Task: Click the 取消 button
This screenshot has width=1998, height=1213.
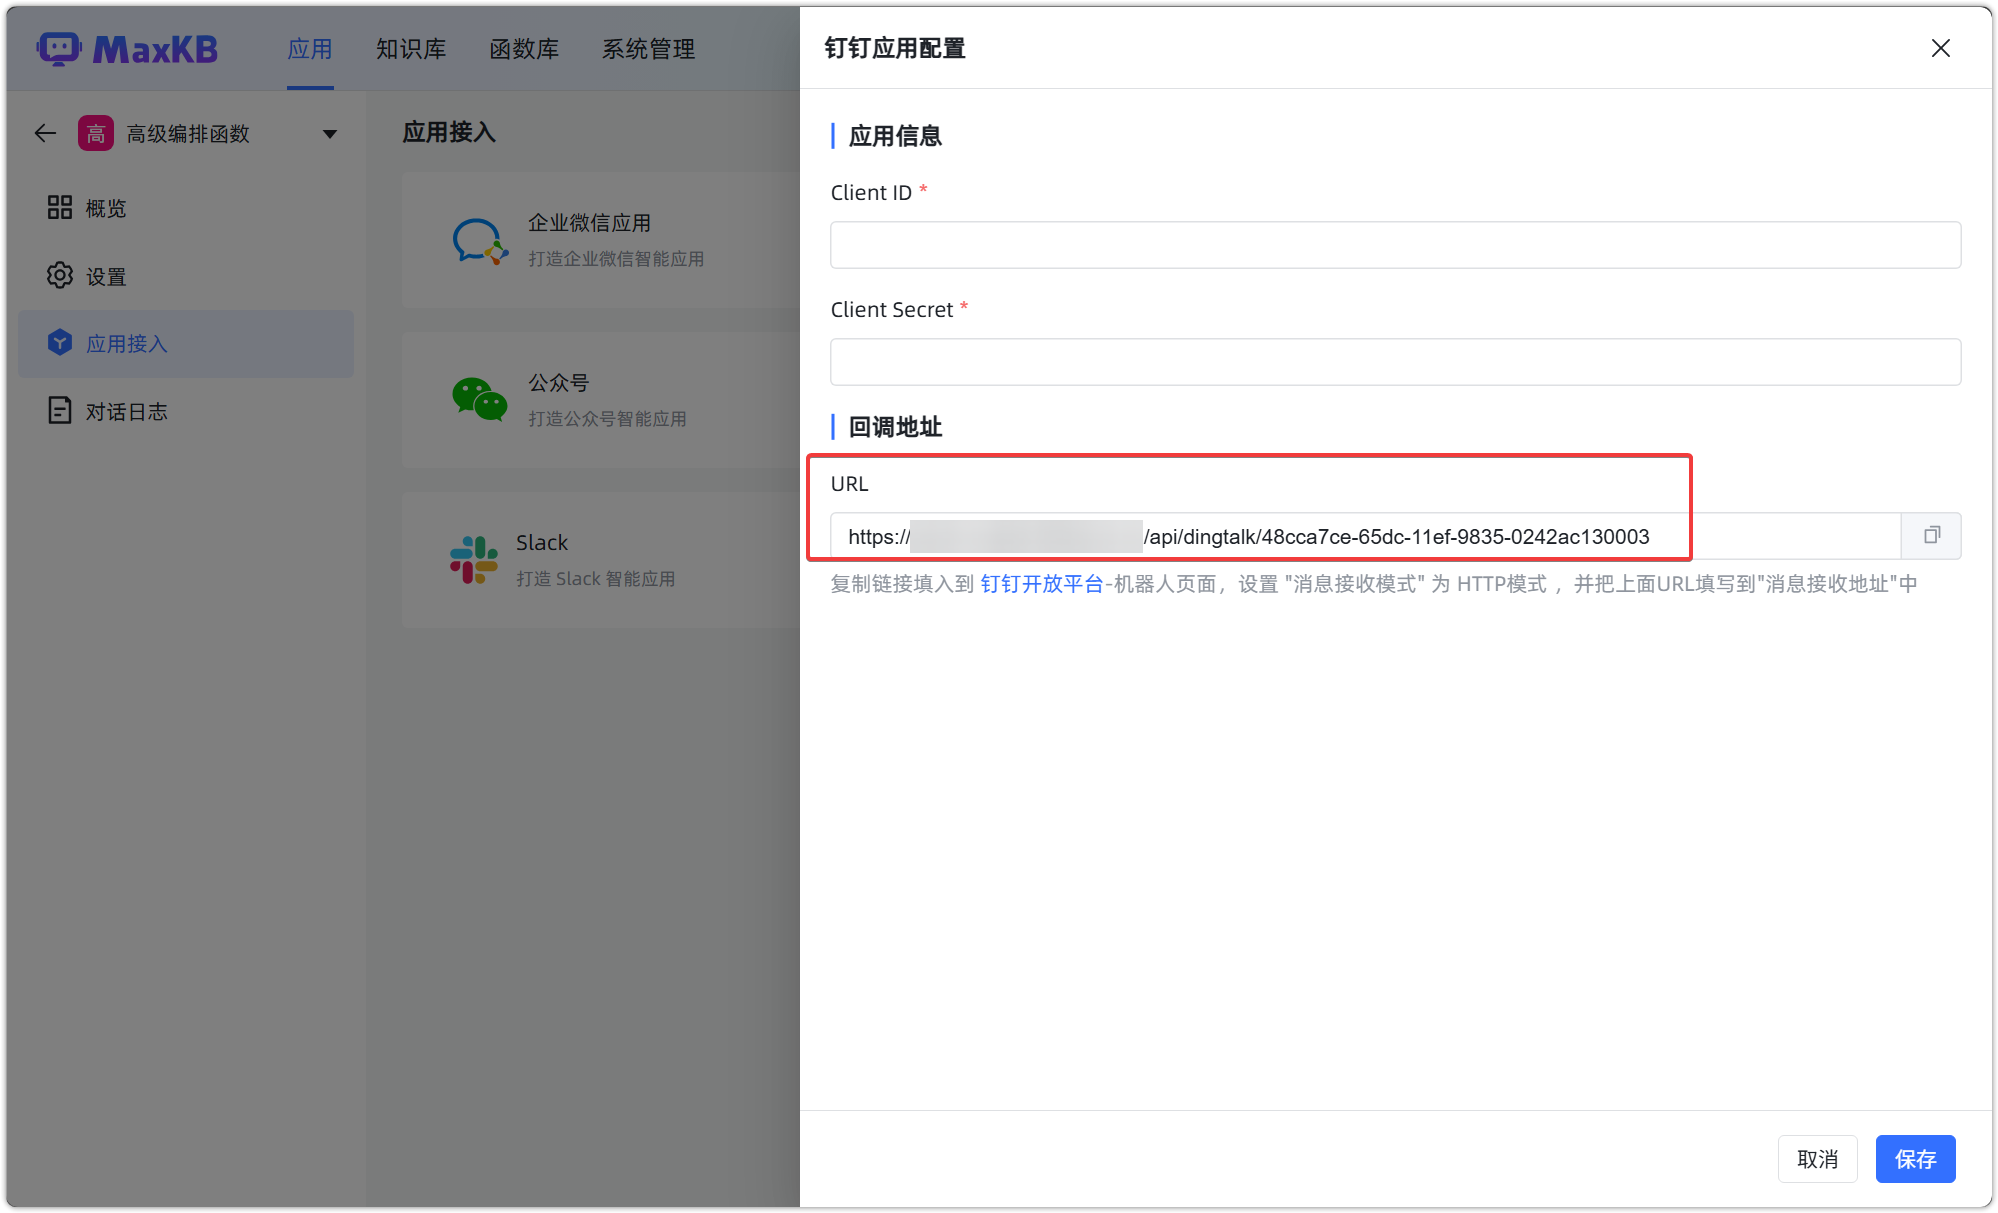Action: pos(1817,1159)
